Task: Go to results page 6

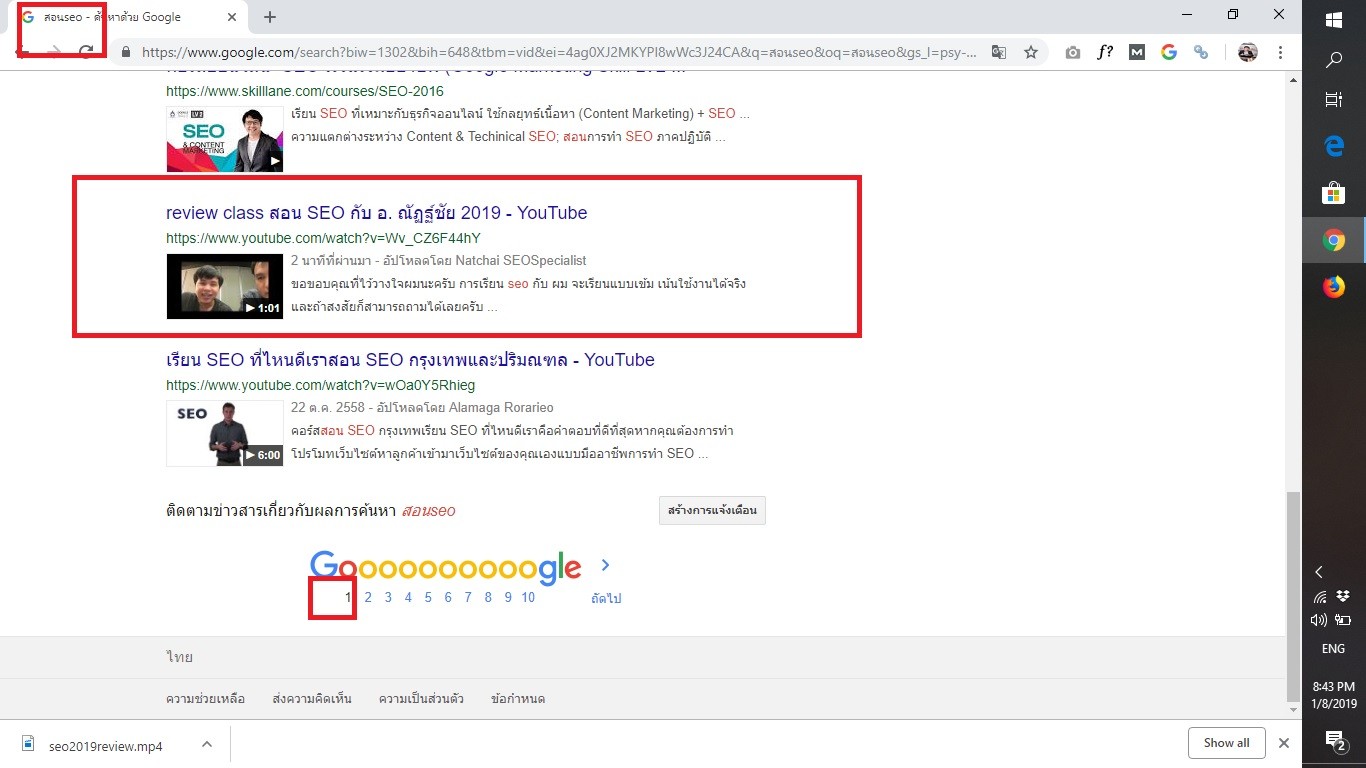Action: [x=448, y=598]
